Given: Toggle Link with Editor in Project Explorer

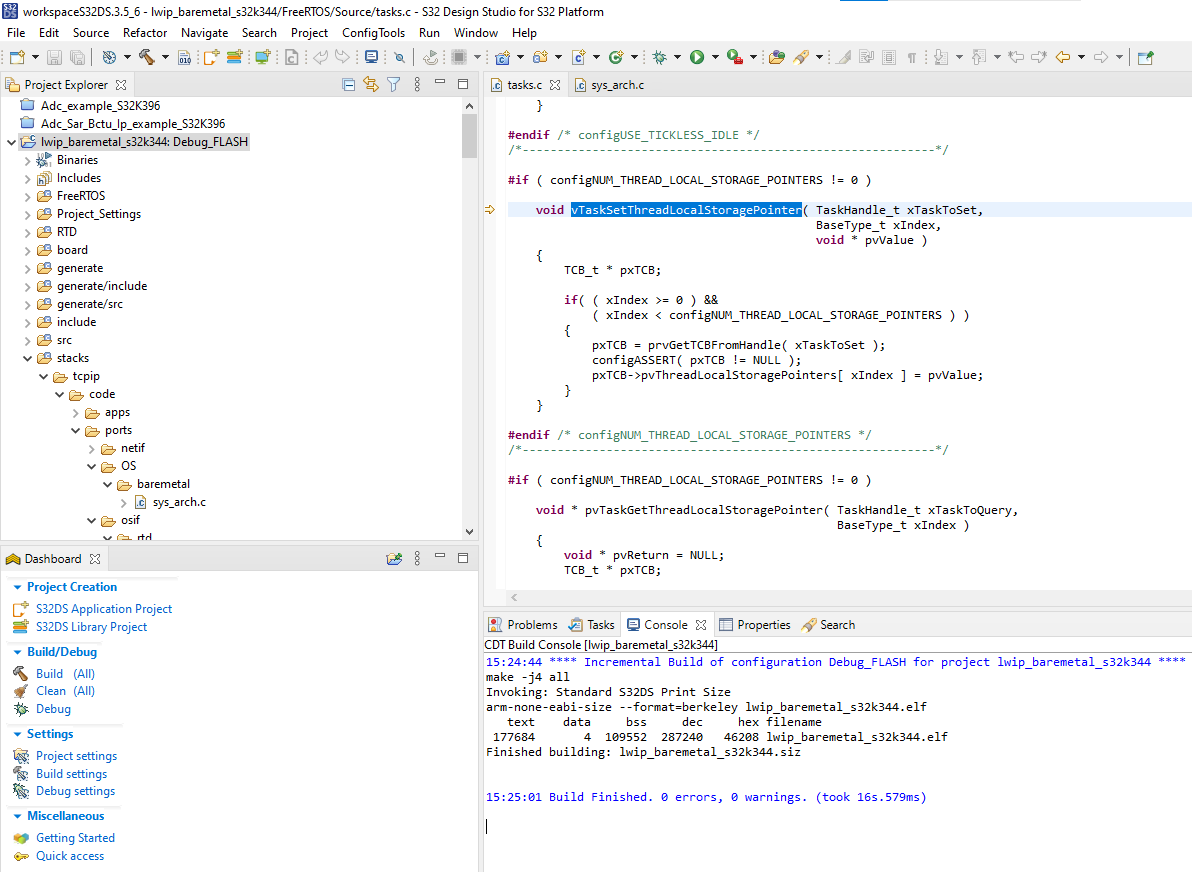Looking at the screenshot, I should click(x=371, y=85).
